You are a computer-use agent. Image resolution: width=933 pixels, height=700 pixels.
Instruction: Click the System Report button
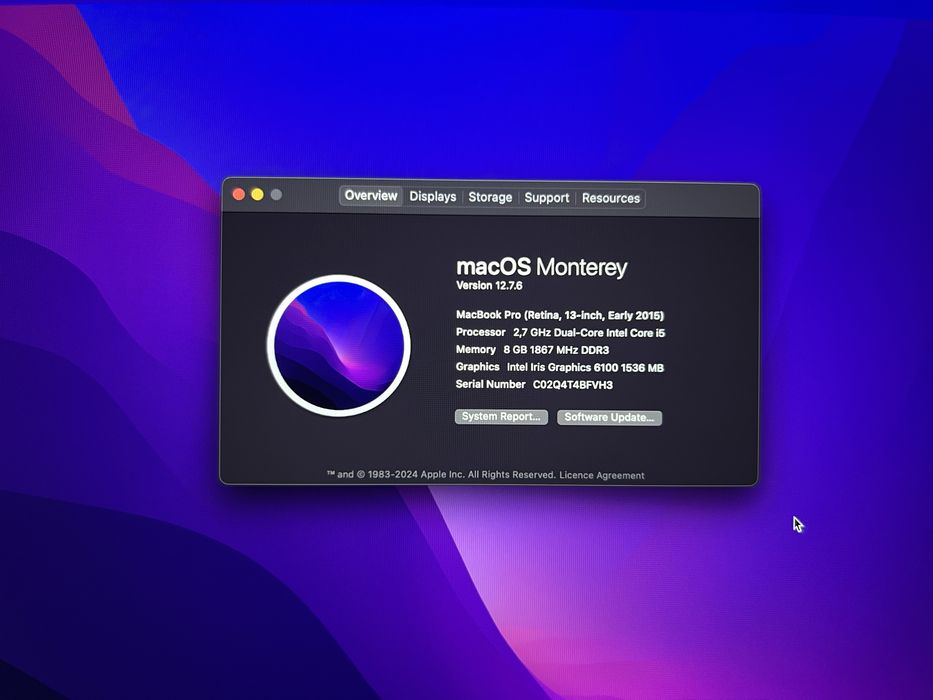[501, 417]
